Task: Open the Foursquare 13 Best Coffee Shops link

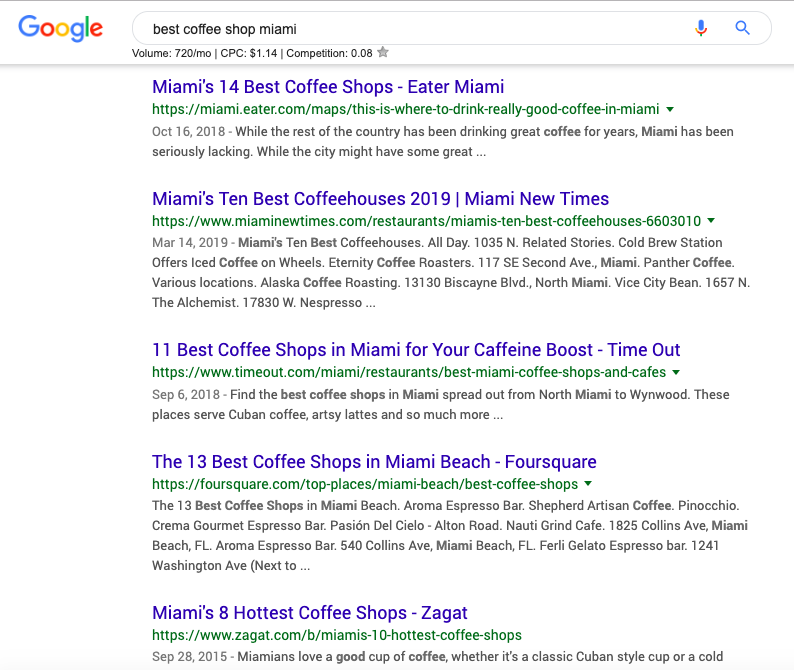Action: pyautogui.click(x=374, y=462)
